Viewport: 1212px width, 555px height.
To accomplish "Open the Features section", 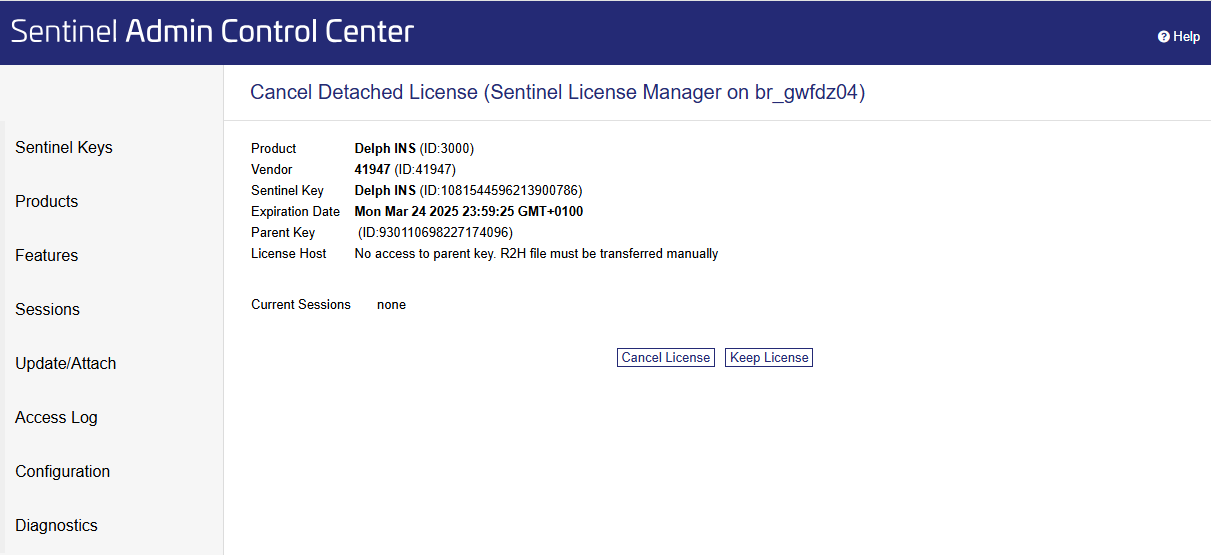I will tap(47, 256).
